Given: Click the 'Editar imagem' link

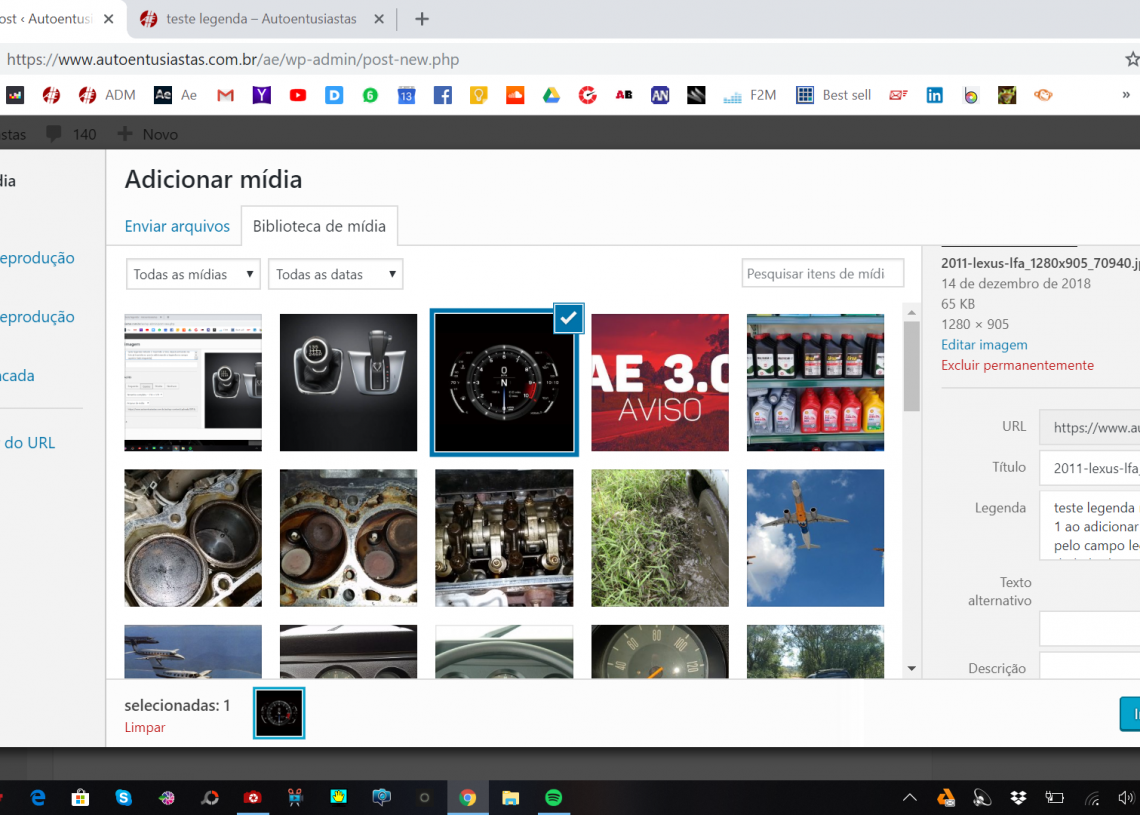Looking at the screenshot, I should click(984, 344).
